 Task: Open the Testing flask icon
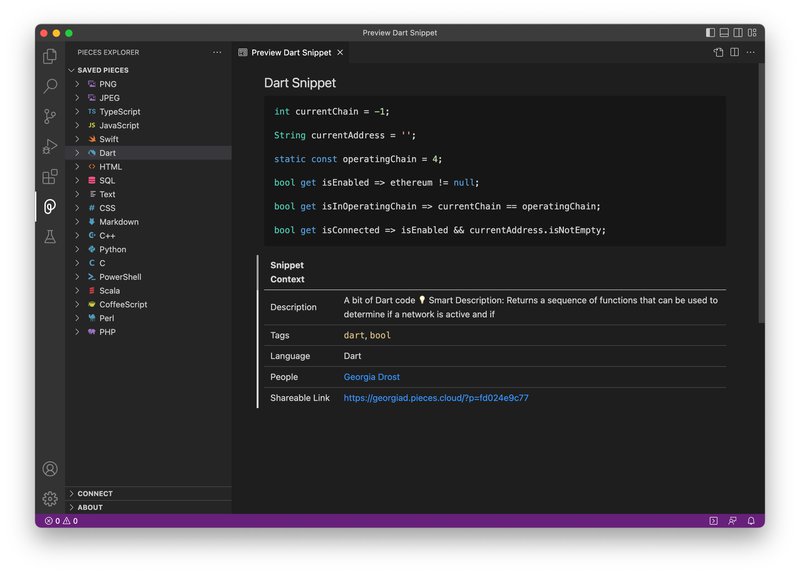(50, 237)
